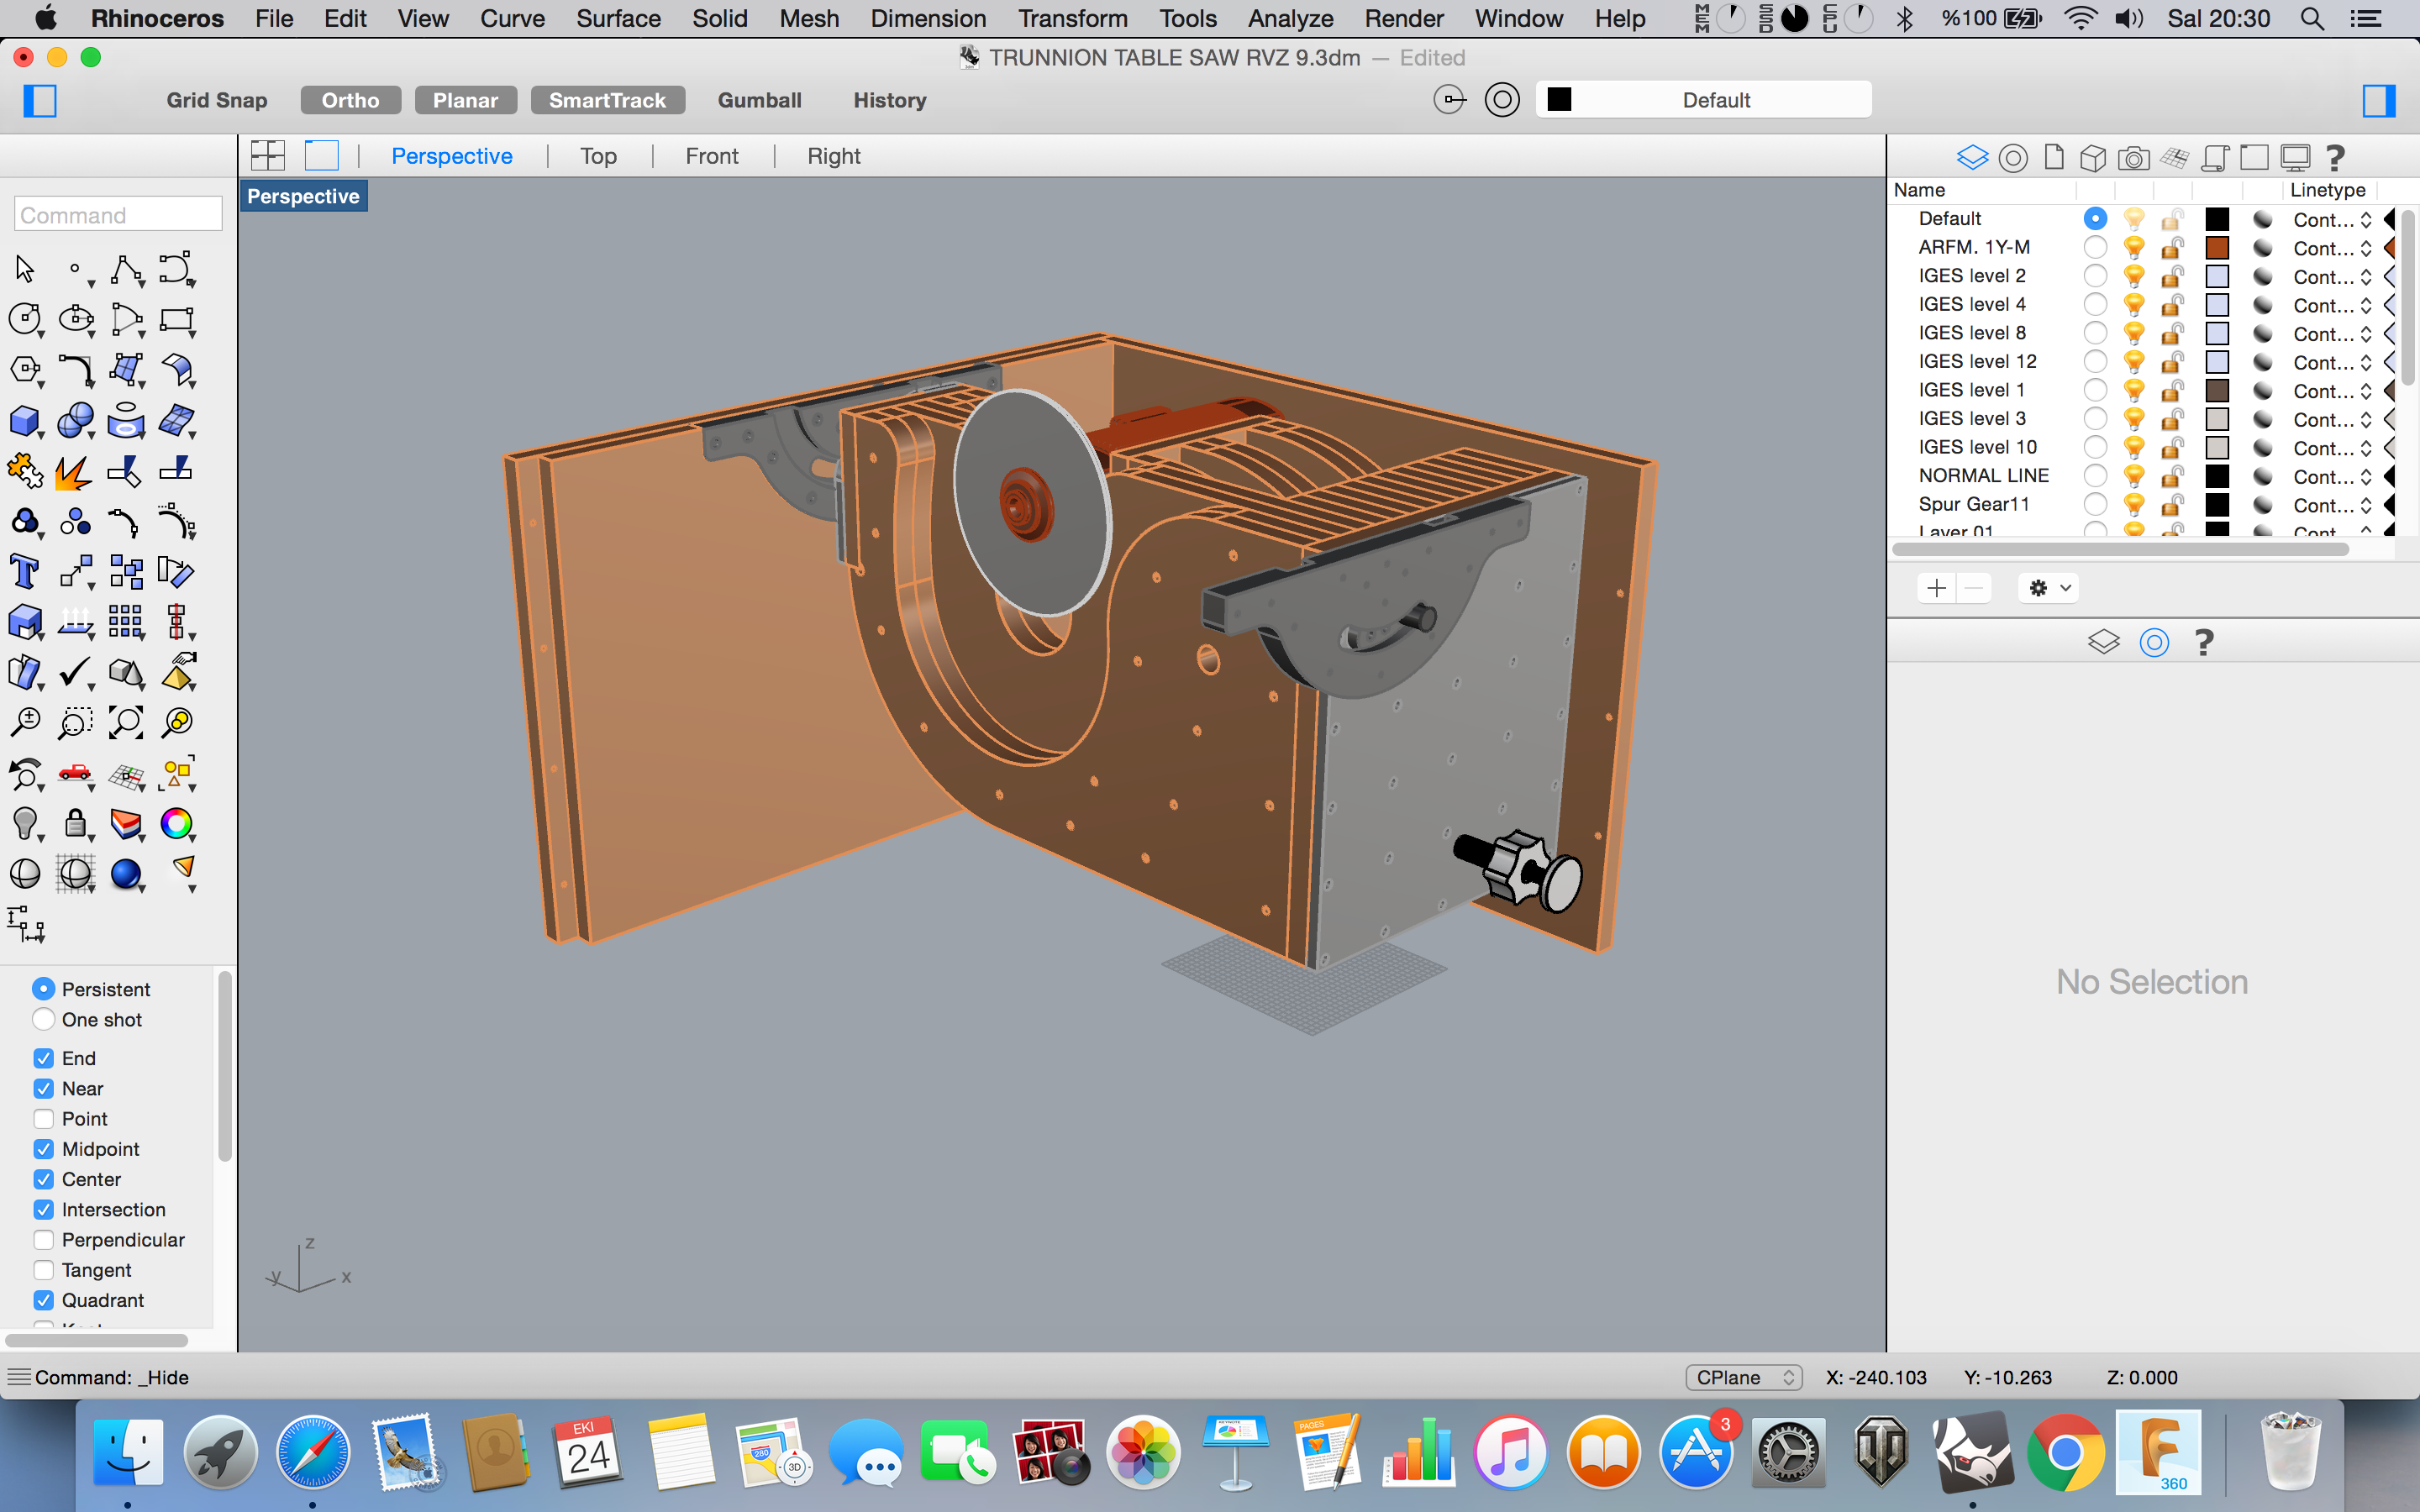Select One shot osnap mode
Viewport: 2420px width, 1512px height.
pyautogui.click(x=43, y=1019)
